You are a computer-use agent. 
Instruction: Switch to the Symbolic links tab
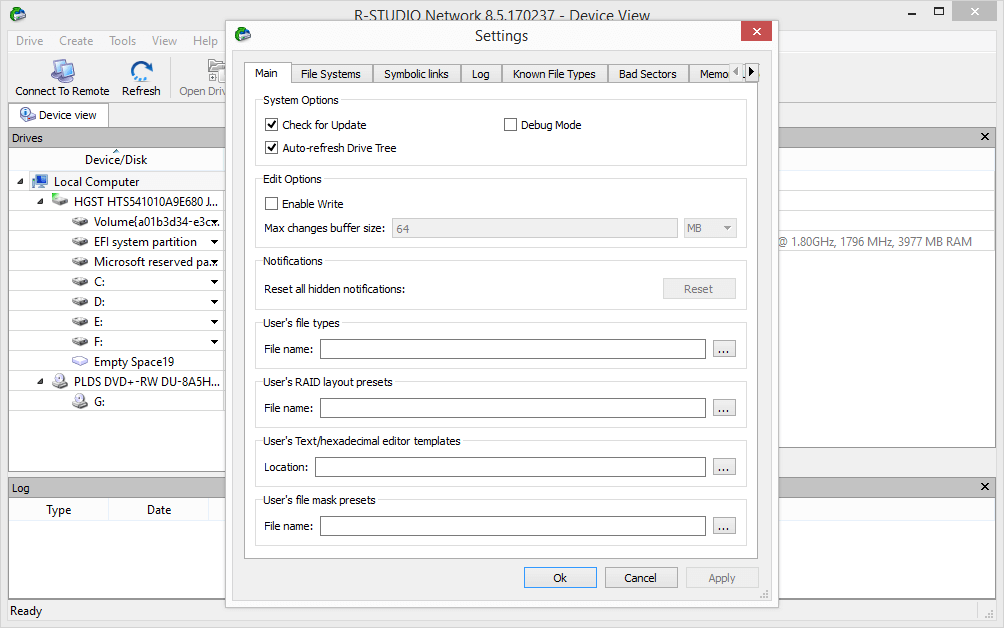[416, 74]
